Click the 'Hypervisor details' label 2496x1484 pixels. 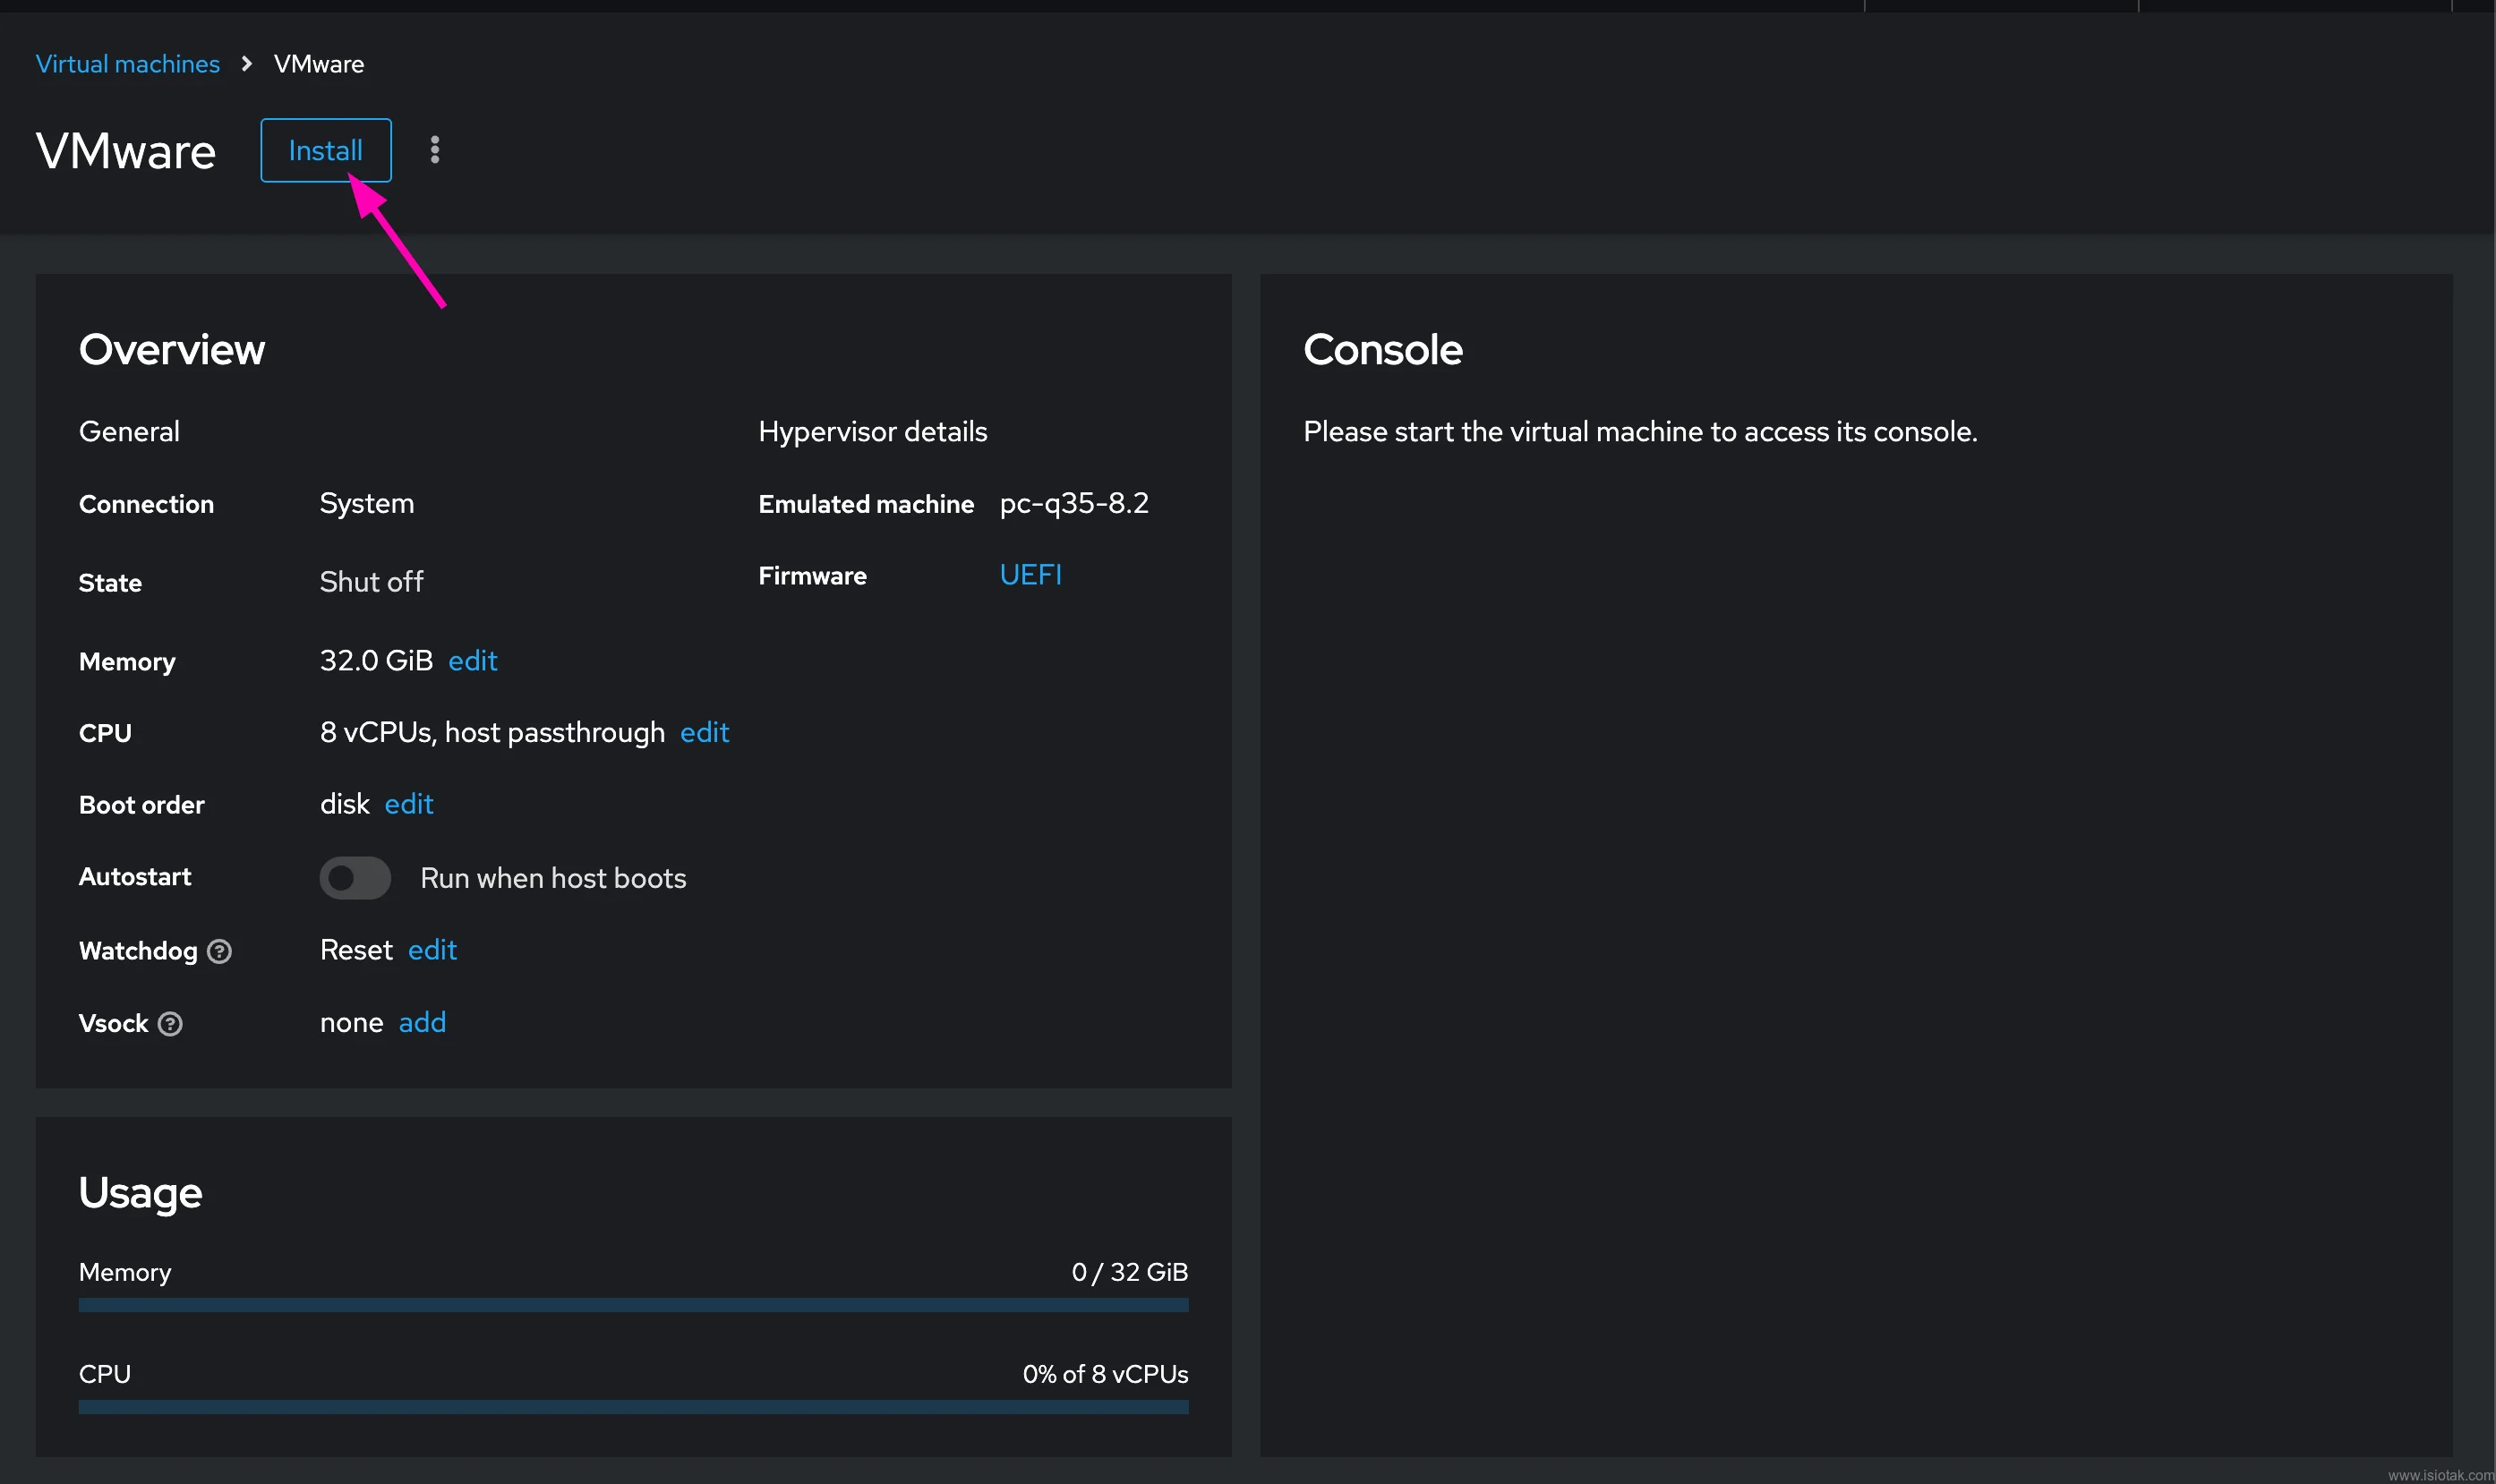click(873, 432)
